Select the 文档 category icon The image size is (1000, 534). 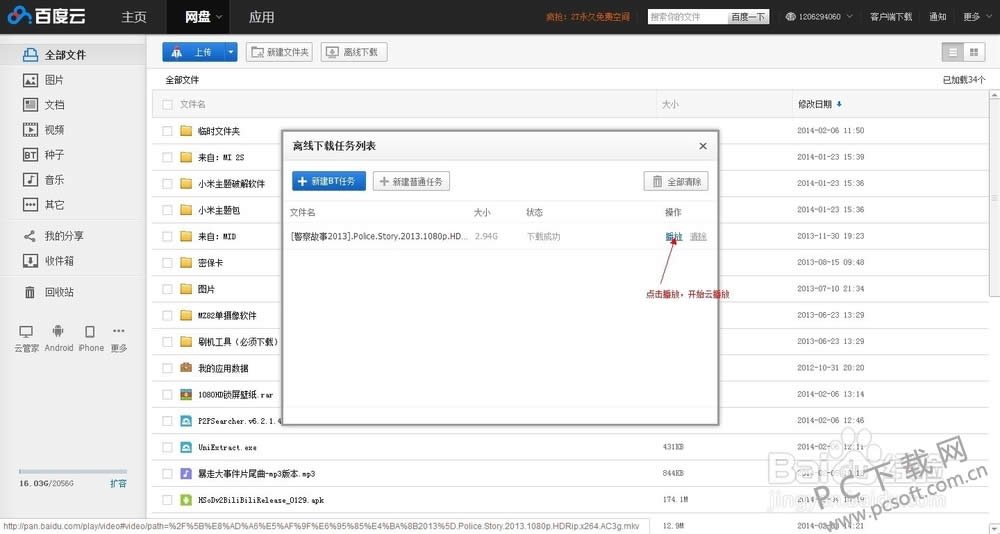click(x=30, y=105)
